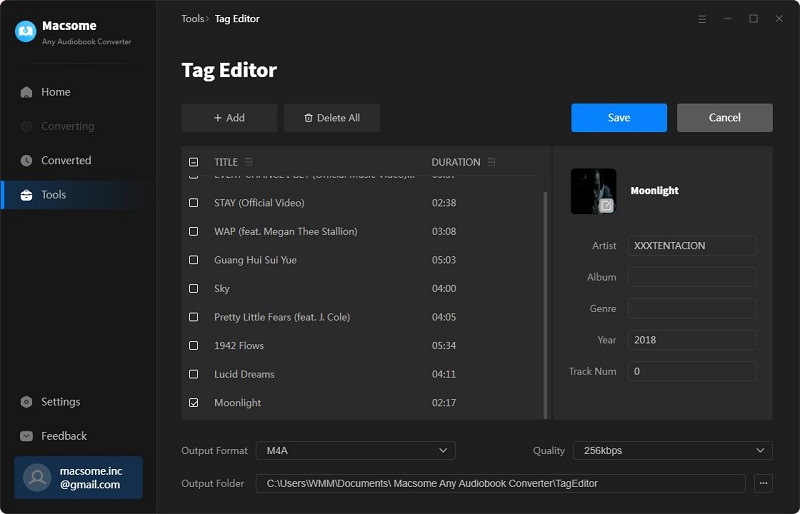Open the hamburger menu in title bar
The image size is (800, 514).
[702, 19]
